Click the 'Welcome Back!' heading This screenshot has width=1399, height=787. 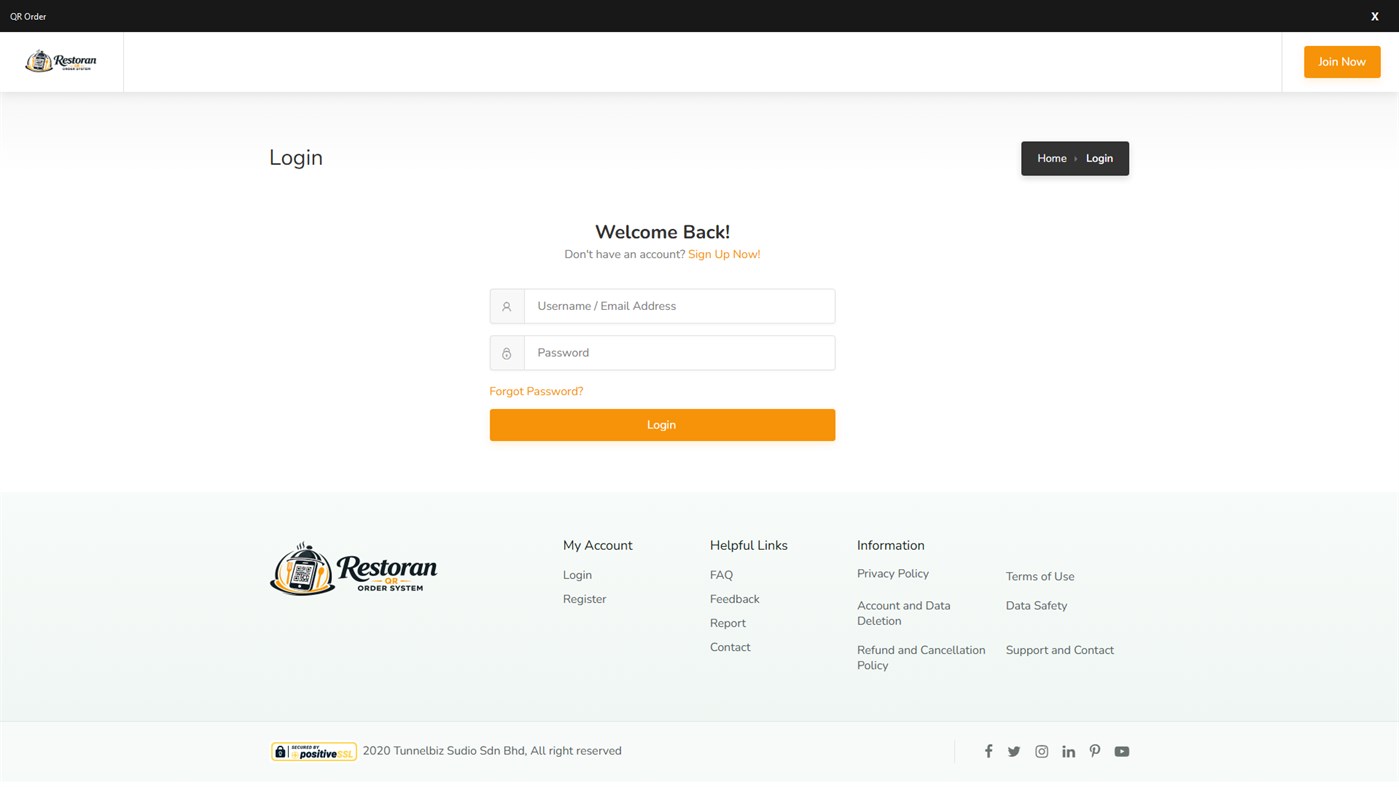(x=662, y=232)
